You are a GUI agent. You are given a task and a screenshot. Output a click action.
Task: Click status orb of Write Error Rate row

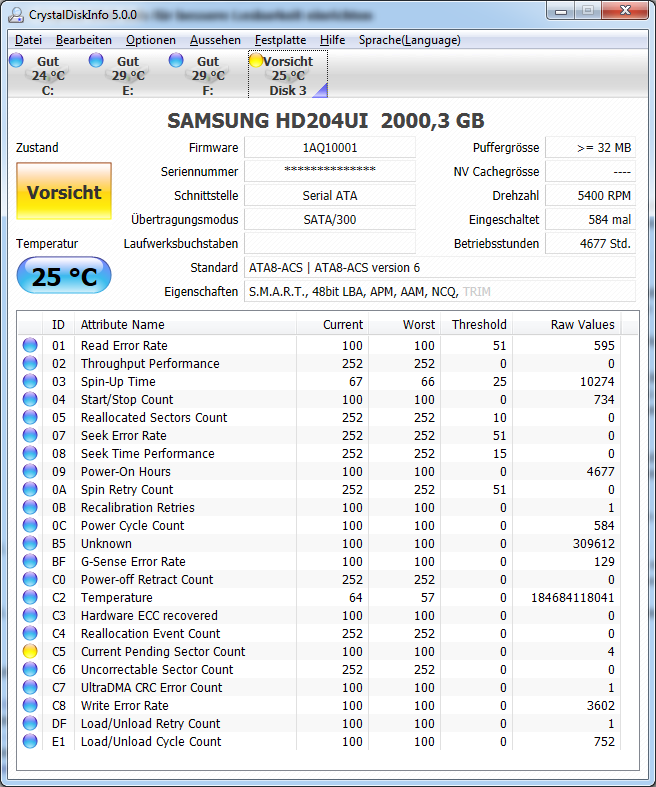30,706
